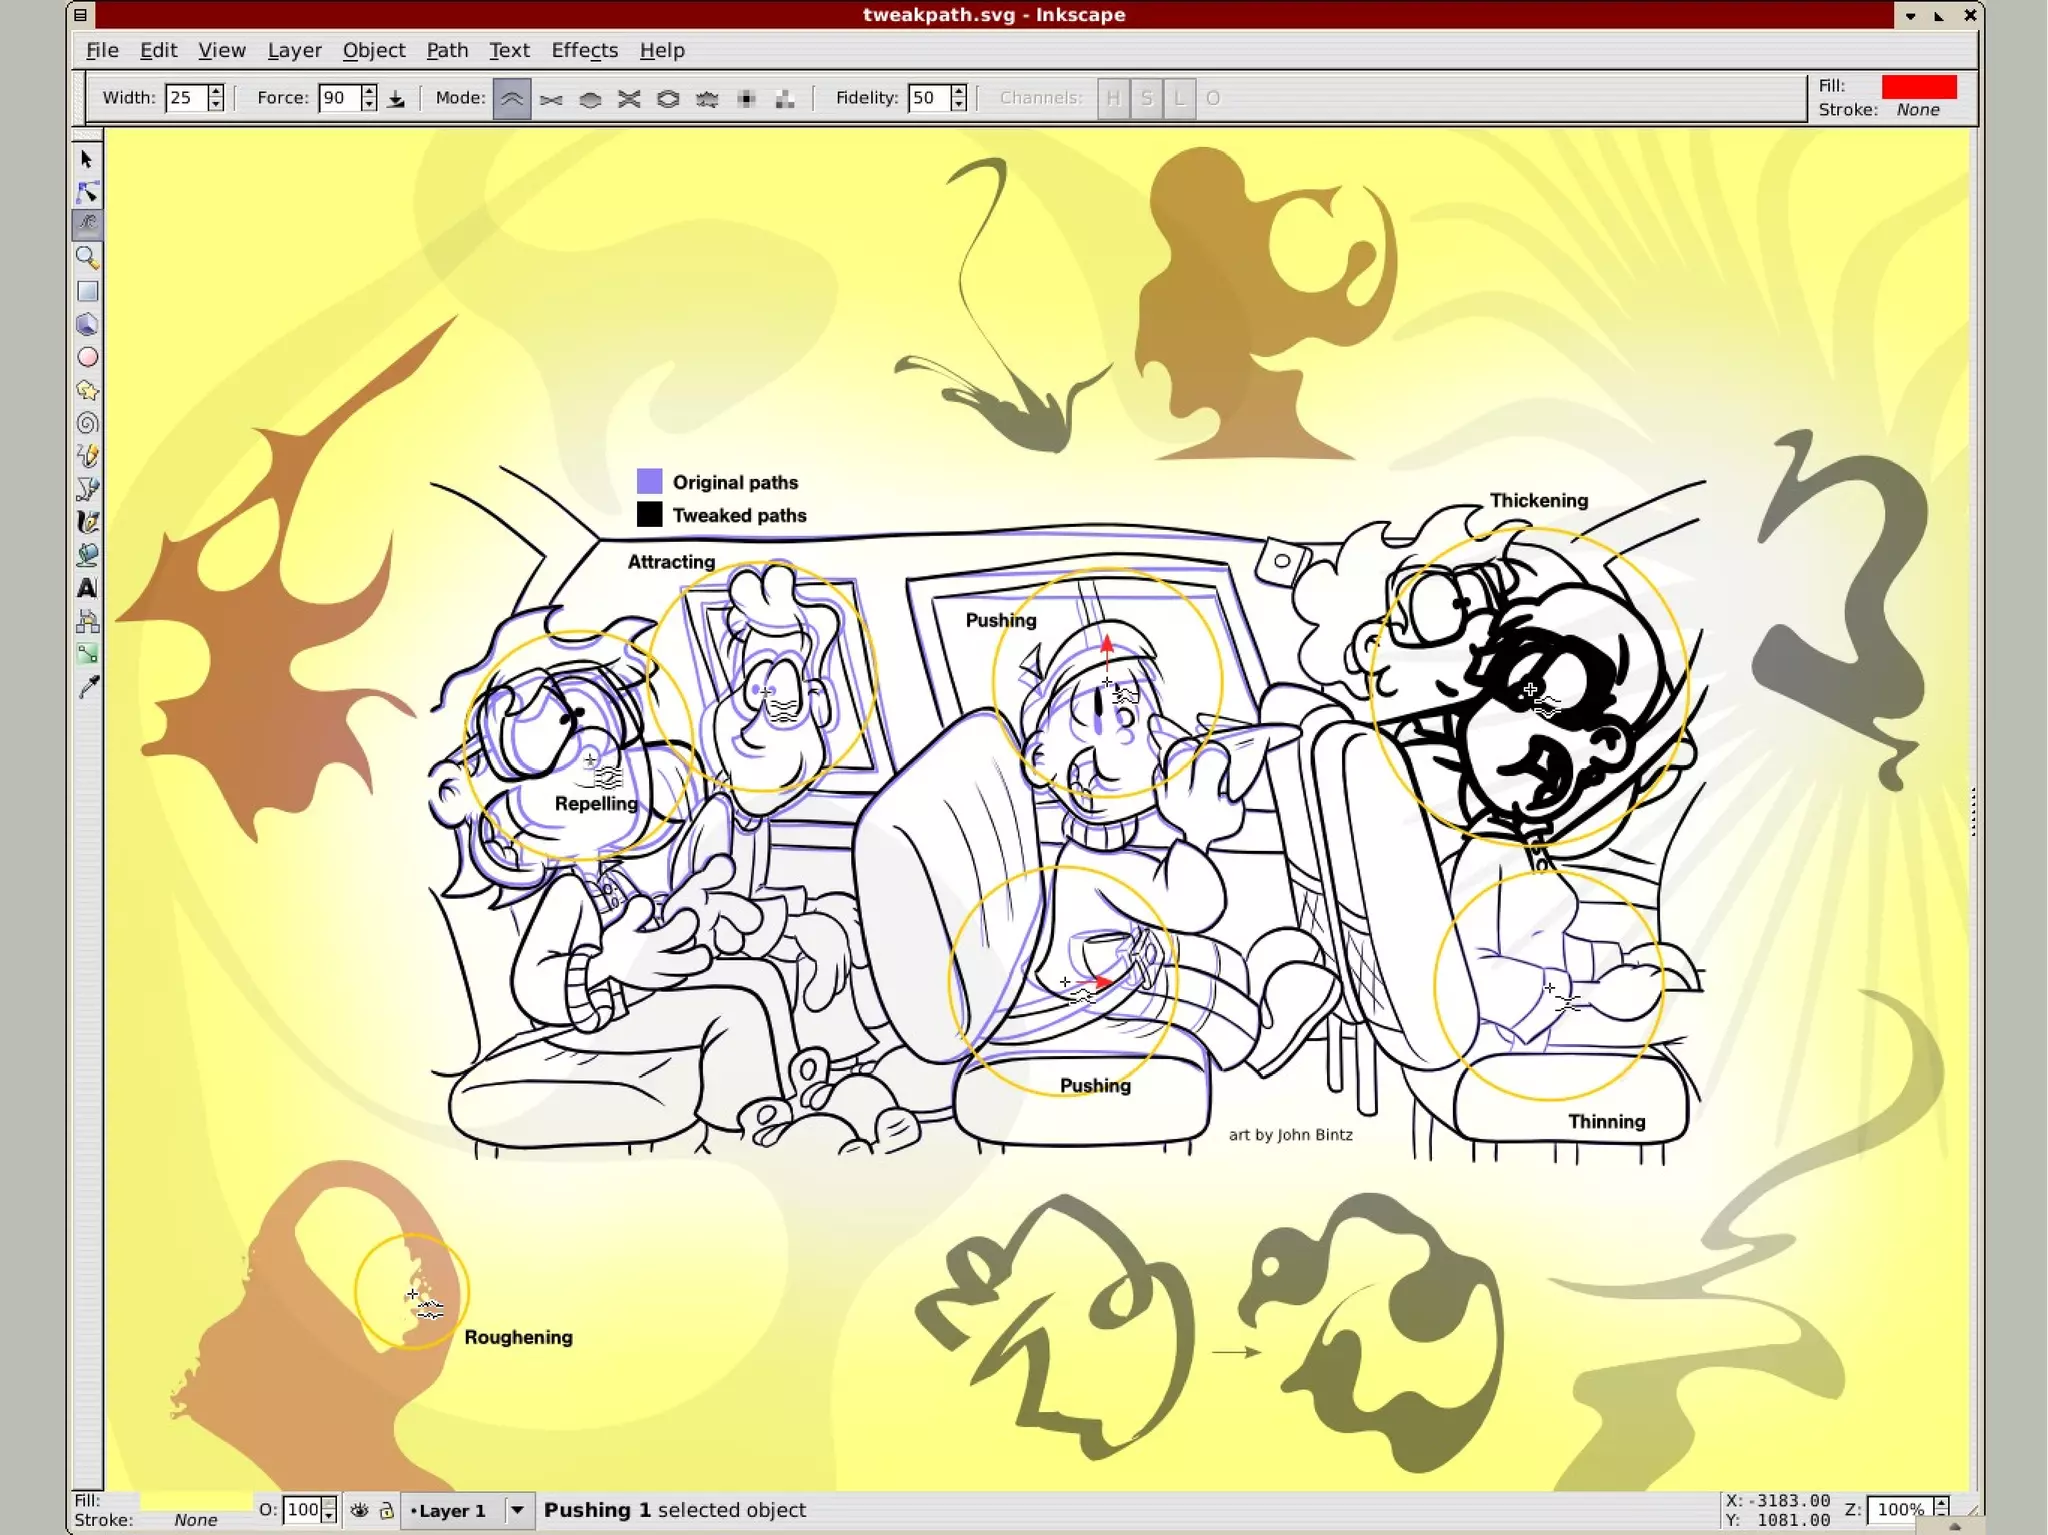Enable Shrink mode in tweak toolbar
This screenshot has width=2048, height=1535.
(x=551, y=99)
